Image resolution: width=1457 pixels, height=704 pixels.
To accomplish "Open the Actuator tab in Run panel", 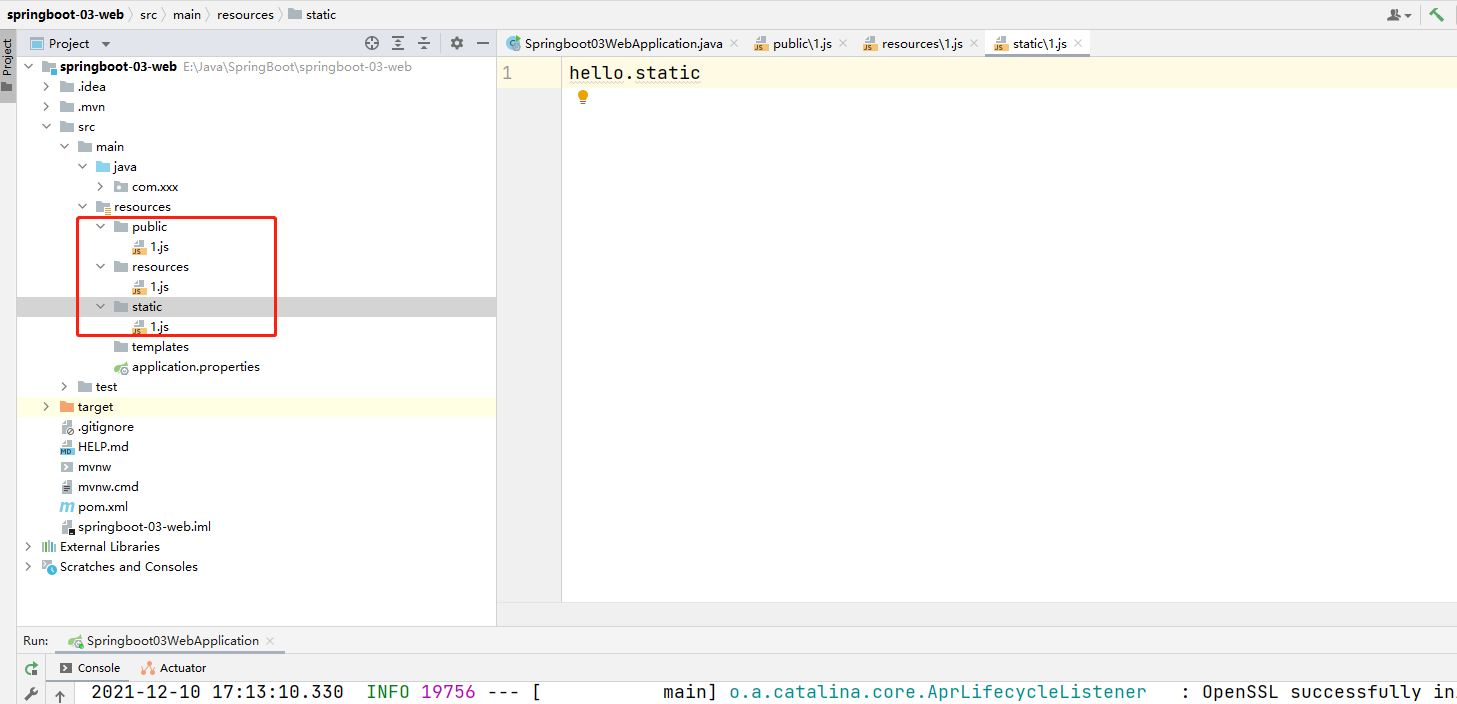I will point(173,668).
